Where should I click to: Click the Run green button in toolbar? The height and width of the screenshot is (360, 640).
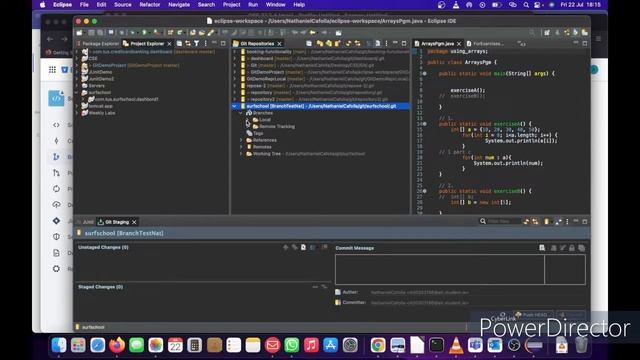[x=144, y=33]
